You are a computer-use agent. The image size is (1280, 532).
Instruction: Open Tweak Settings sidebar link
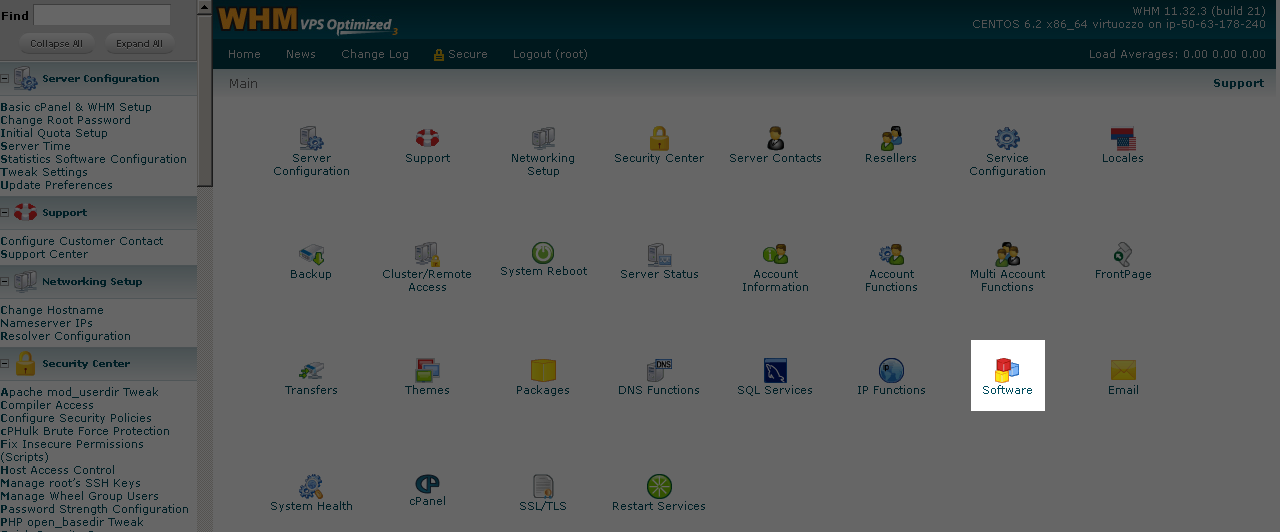(x=44, y=172)
